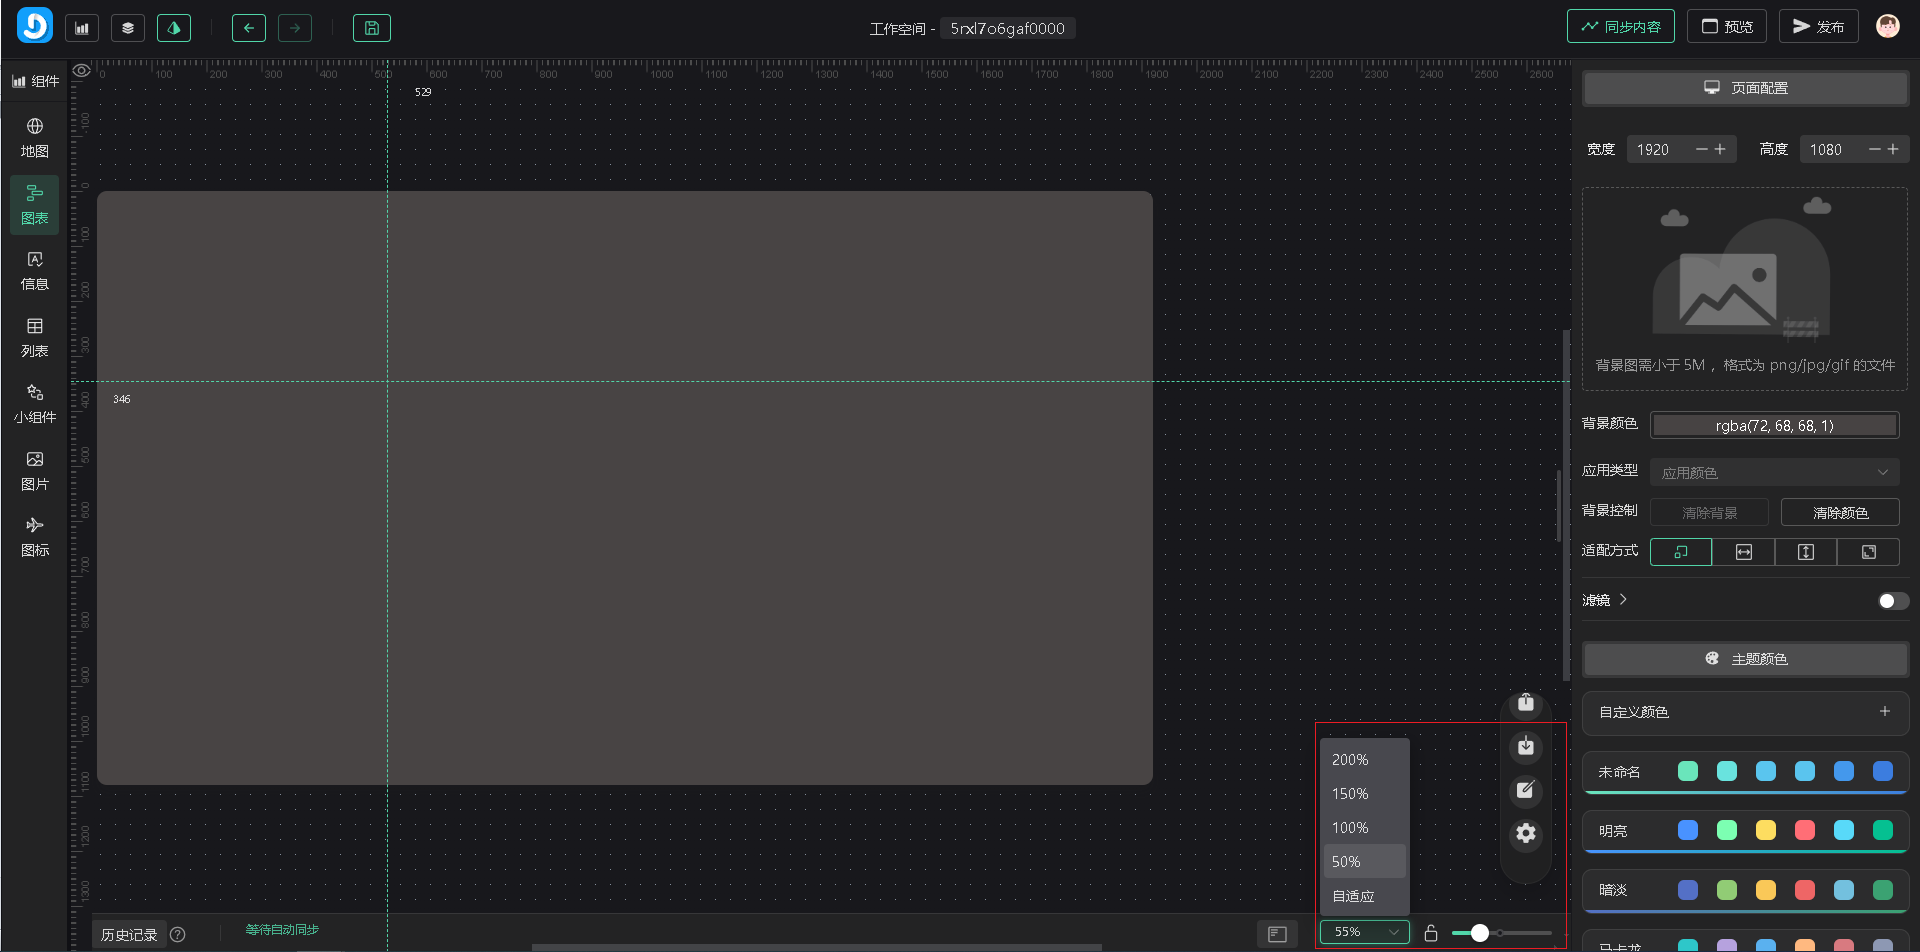Switch to the 地图 sidebar category
The image size is (1920, 952).
35,138
